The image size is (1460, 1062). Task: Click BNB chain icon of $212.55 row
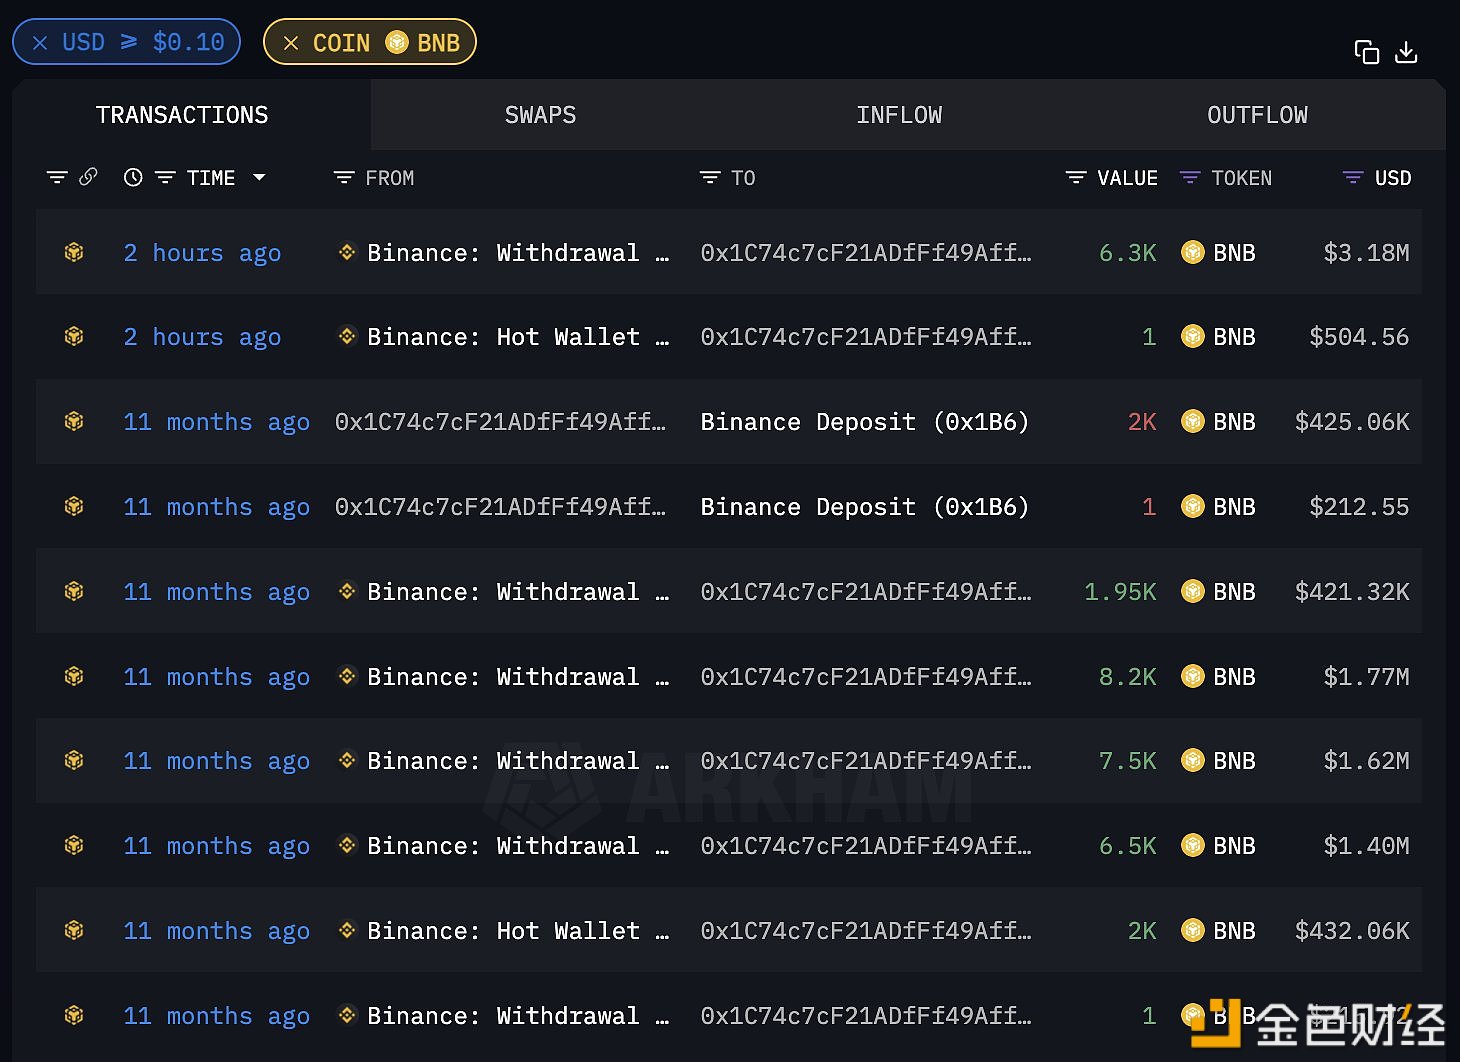coord(74,506)
